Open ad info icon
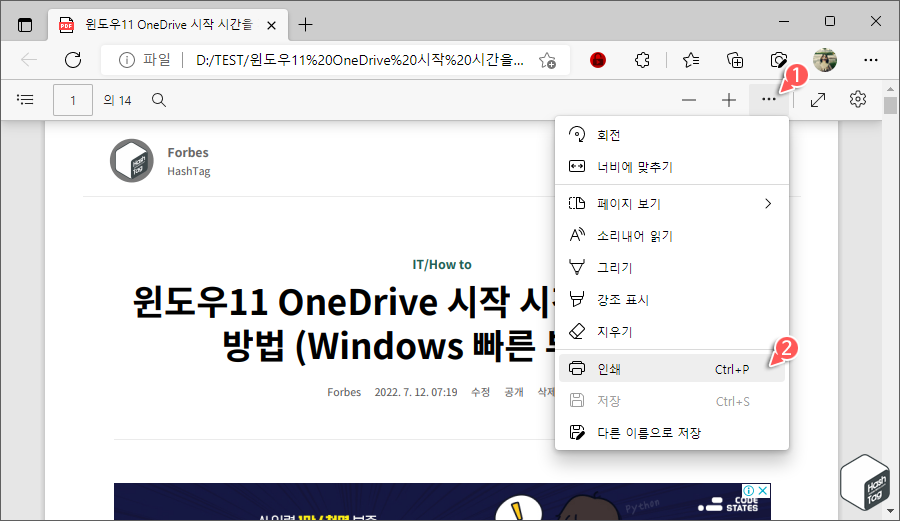 [749, 491]
